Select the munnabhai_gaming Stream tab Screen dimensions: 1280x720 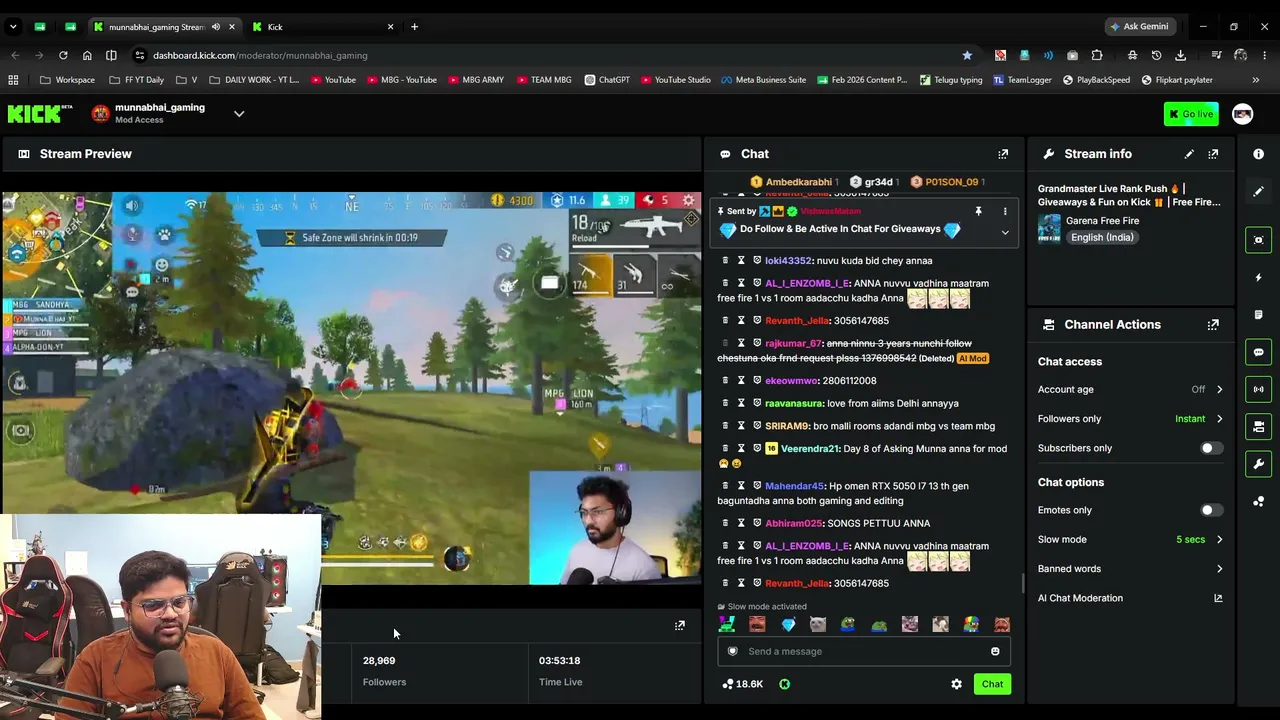[x=163, y=27]
